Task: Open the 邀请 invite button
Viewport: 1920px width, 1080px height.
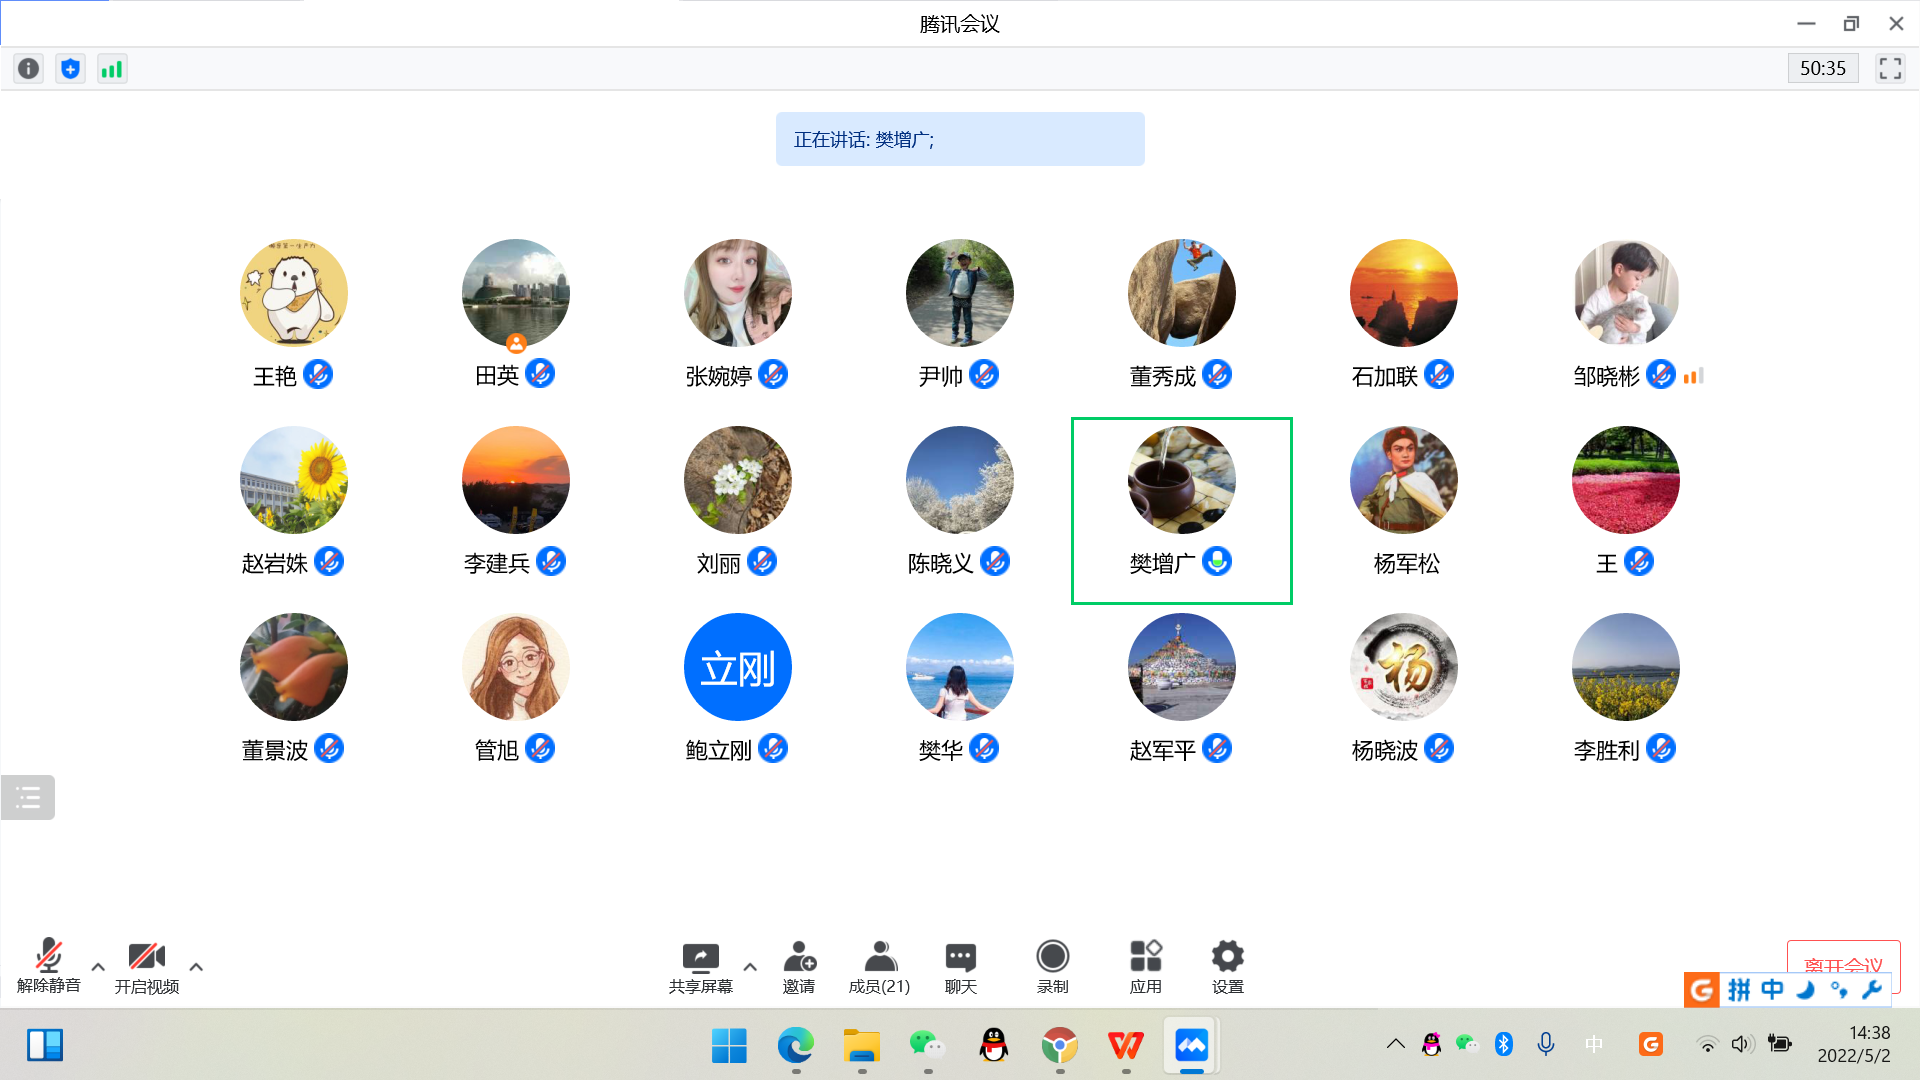Action: 799,967
